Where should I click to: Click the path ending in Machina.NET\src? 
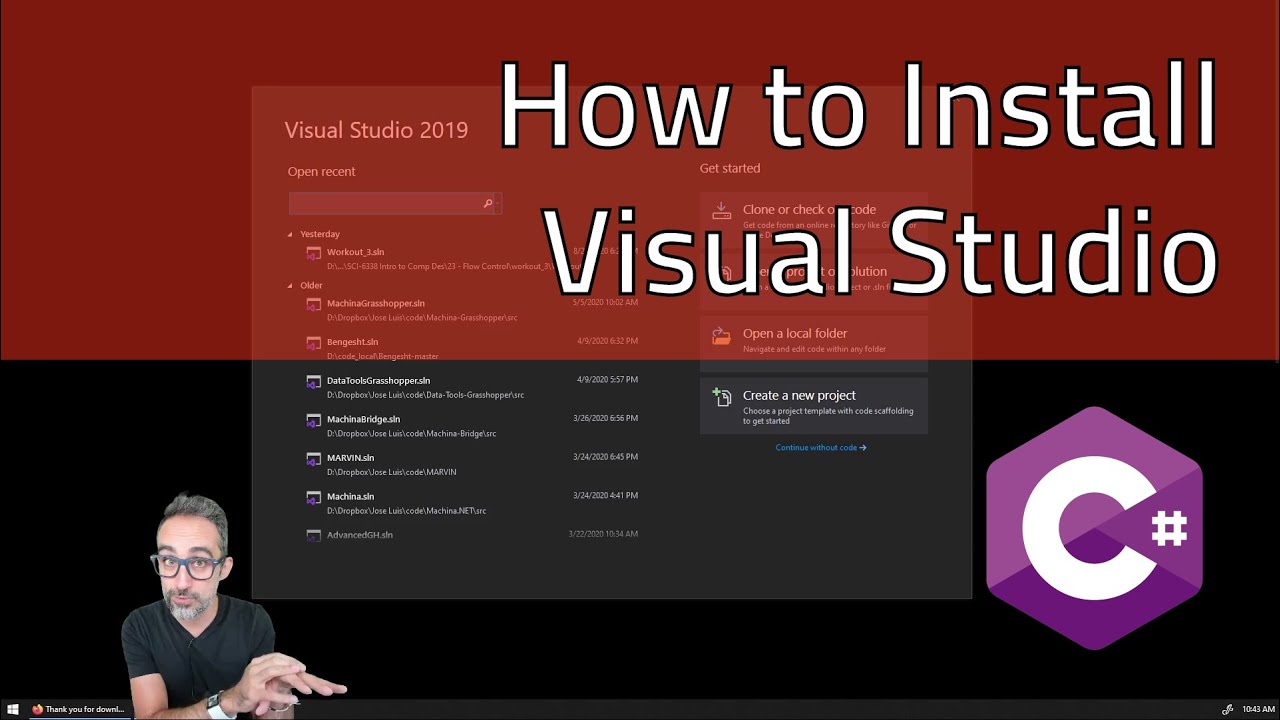(x=406, y=511)
